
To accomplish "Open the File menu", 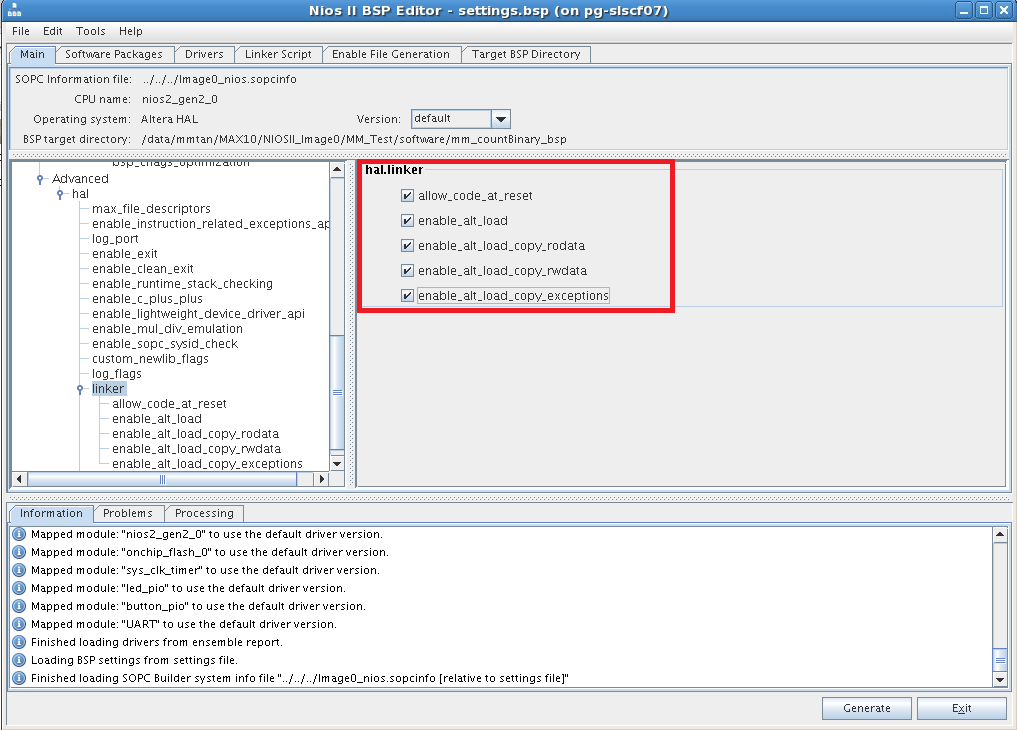I will click(21, 31).
